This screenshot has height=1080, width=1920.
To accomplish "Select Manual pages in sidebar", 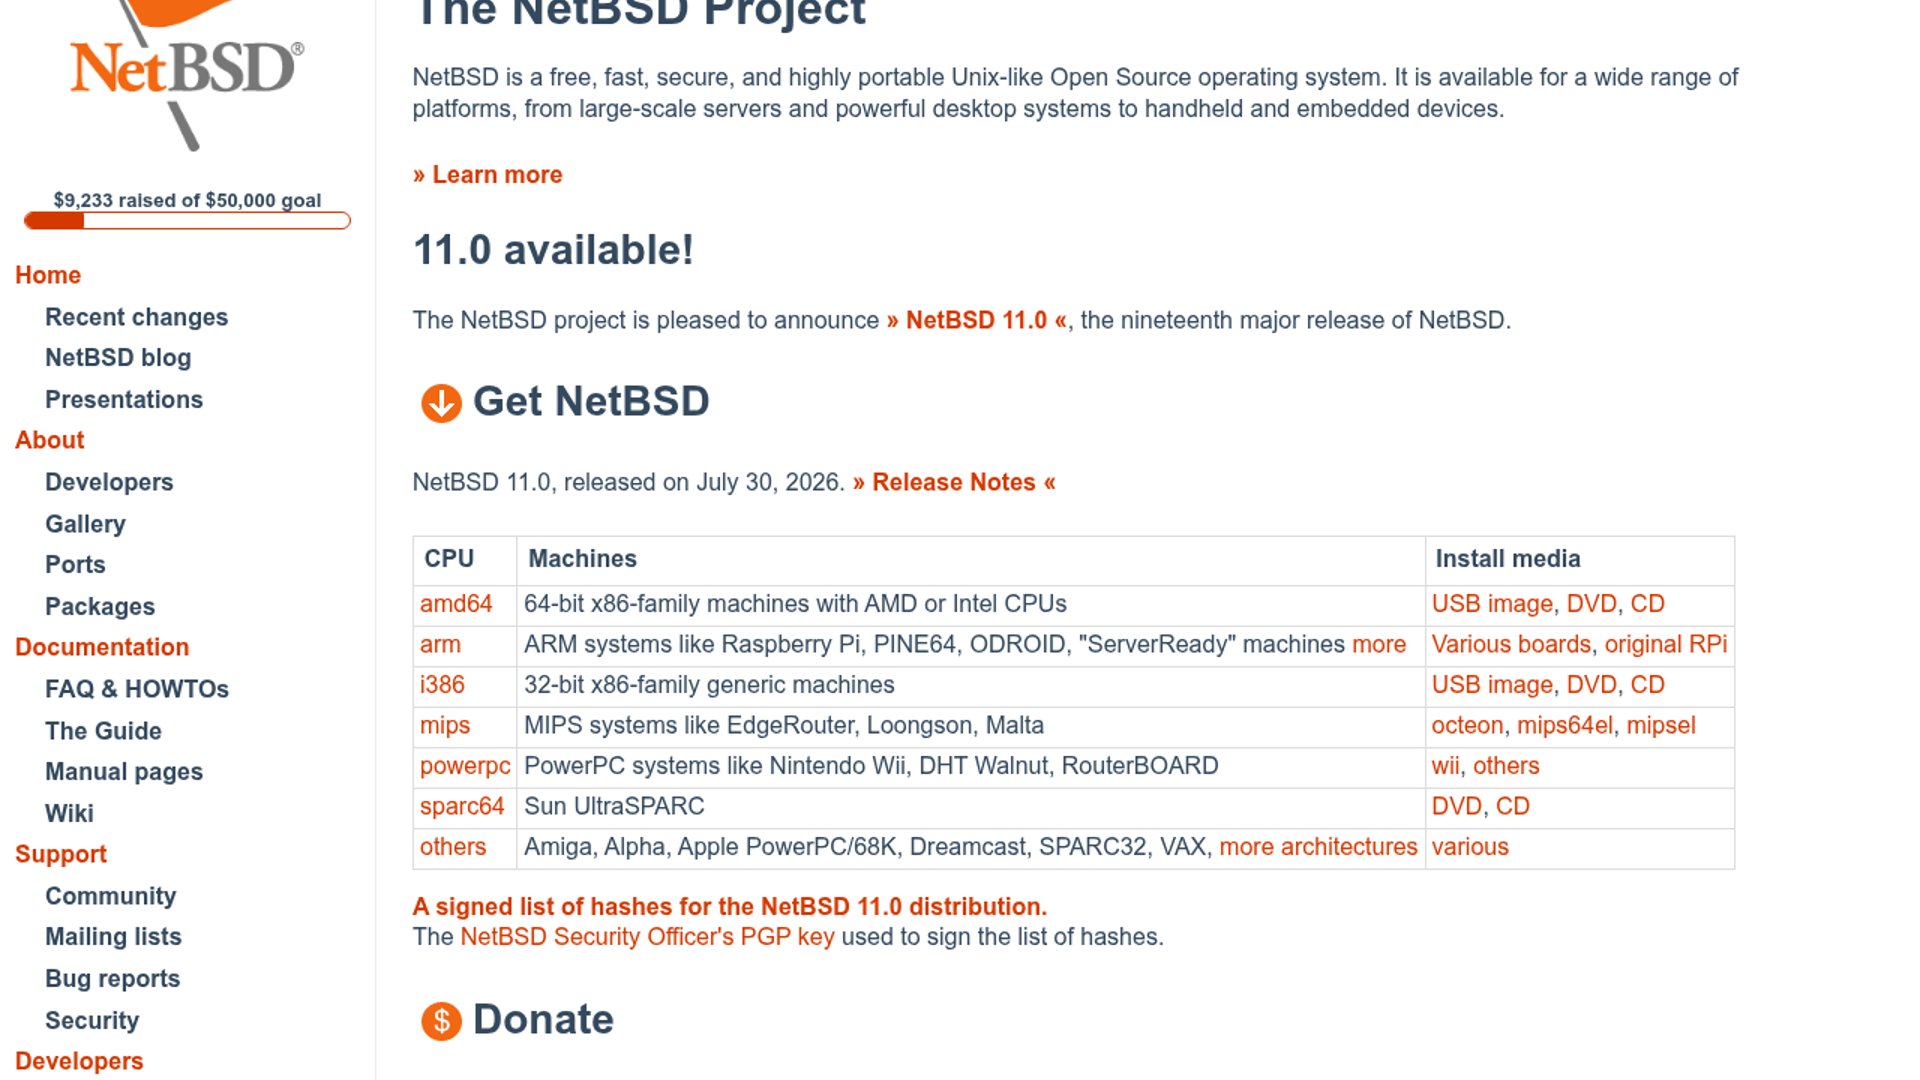I will [124, 772].
